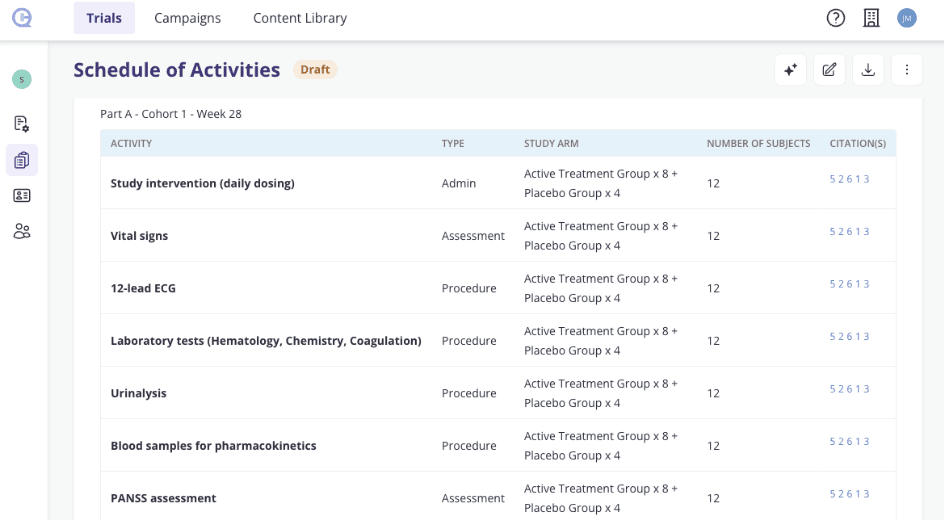Open the people group sidebar icon
944x520 pixels.
[22, 232]
